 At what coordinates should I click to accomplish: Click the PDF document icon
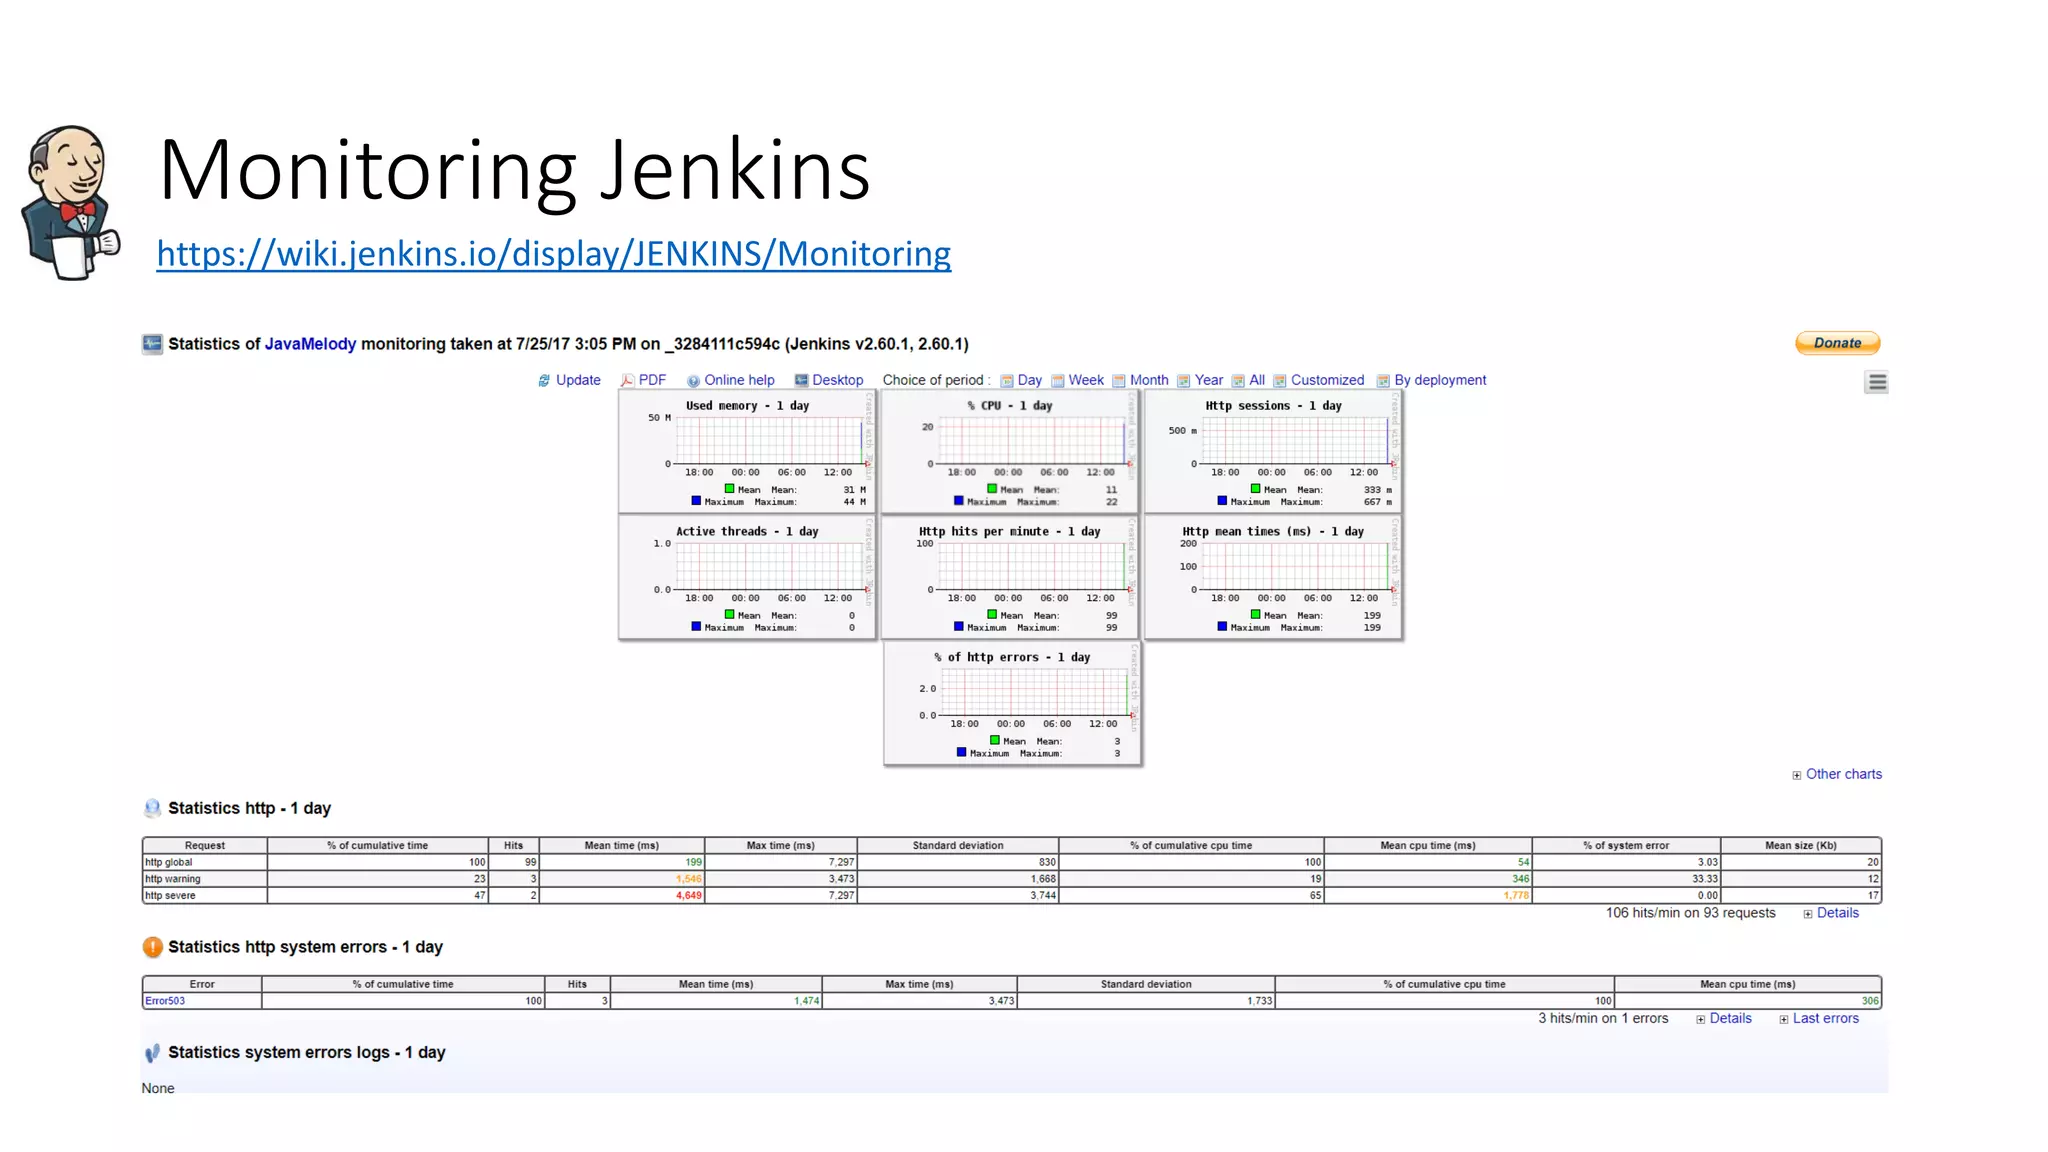coord(627,381)
